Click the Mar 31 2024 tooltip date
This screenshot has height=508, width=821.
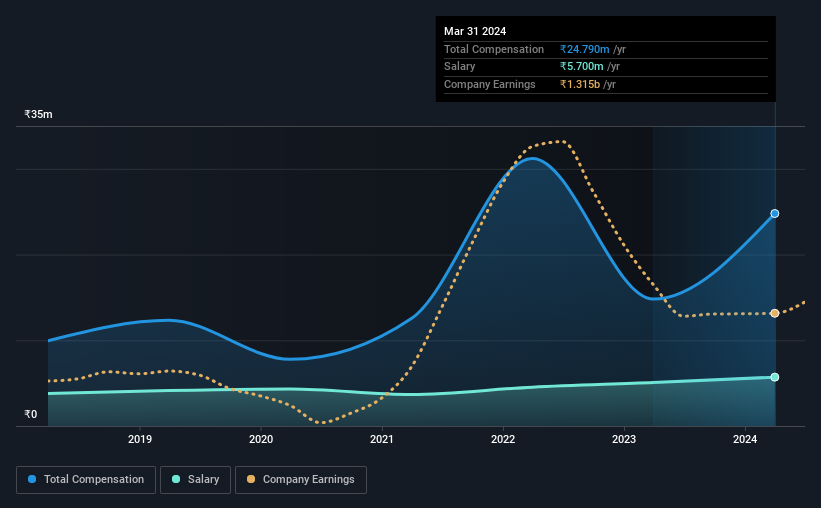475,31
